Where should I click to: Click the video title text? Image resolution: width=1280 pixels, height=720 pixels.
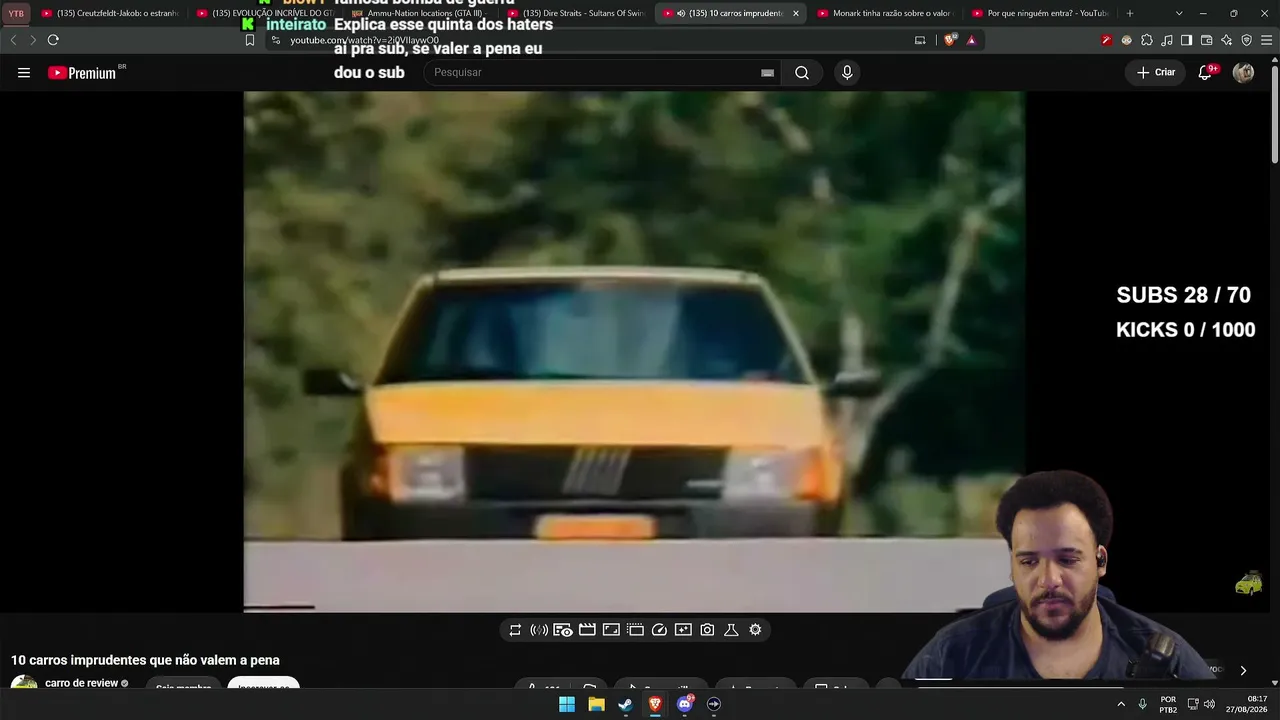click(x=145, y=660)
